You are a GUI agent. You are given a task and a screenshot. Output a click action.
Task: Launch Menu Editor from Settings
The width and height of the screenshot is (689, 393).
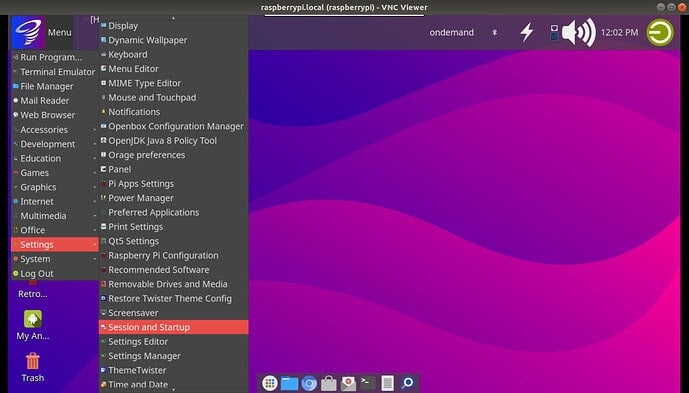174,69
